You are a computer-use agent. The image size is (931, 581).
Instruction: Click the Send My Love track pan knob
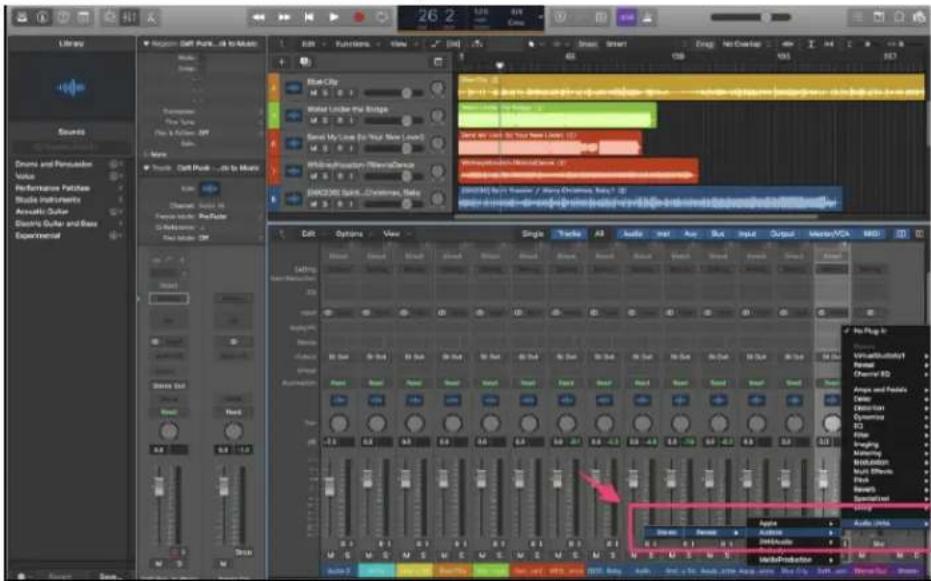click(438, 143)
